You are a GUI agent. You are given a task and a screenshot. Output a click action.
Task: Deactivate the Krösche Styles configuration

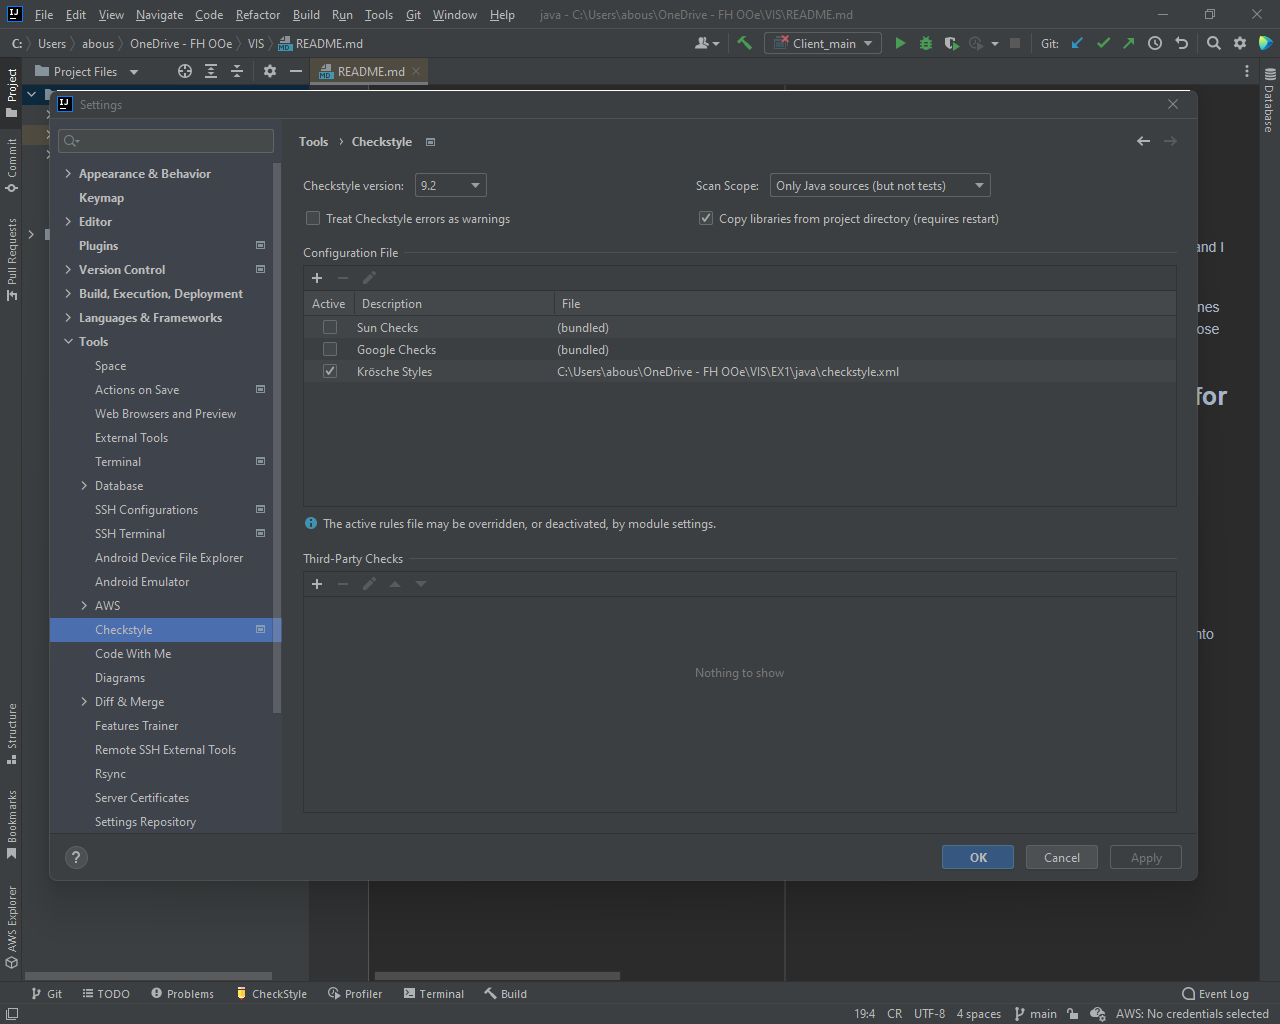coord(330,371)
